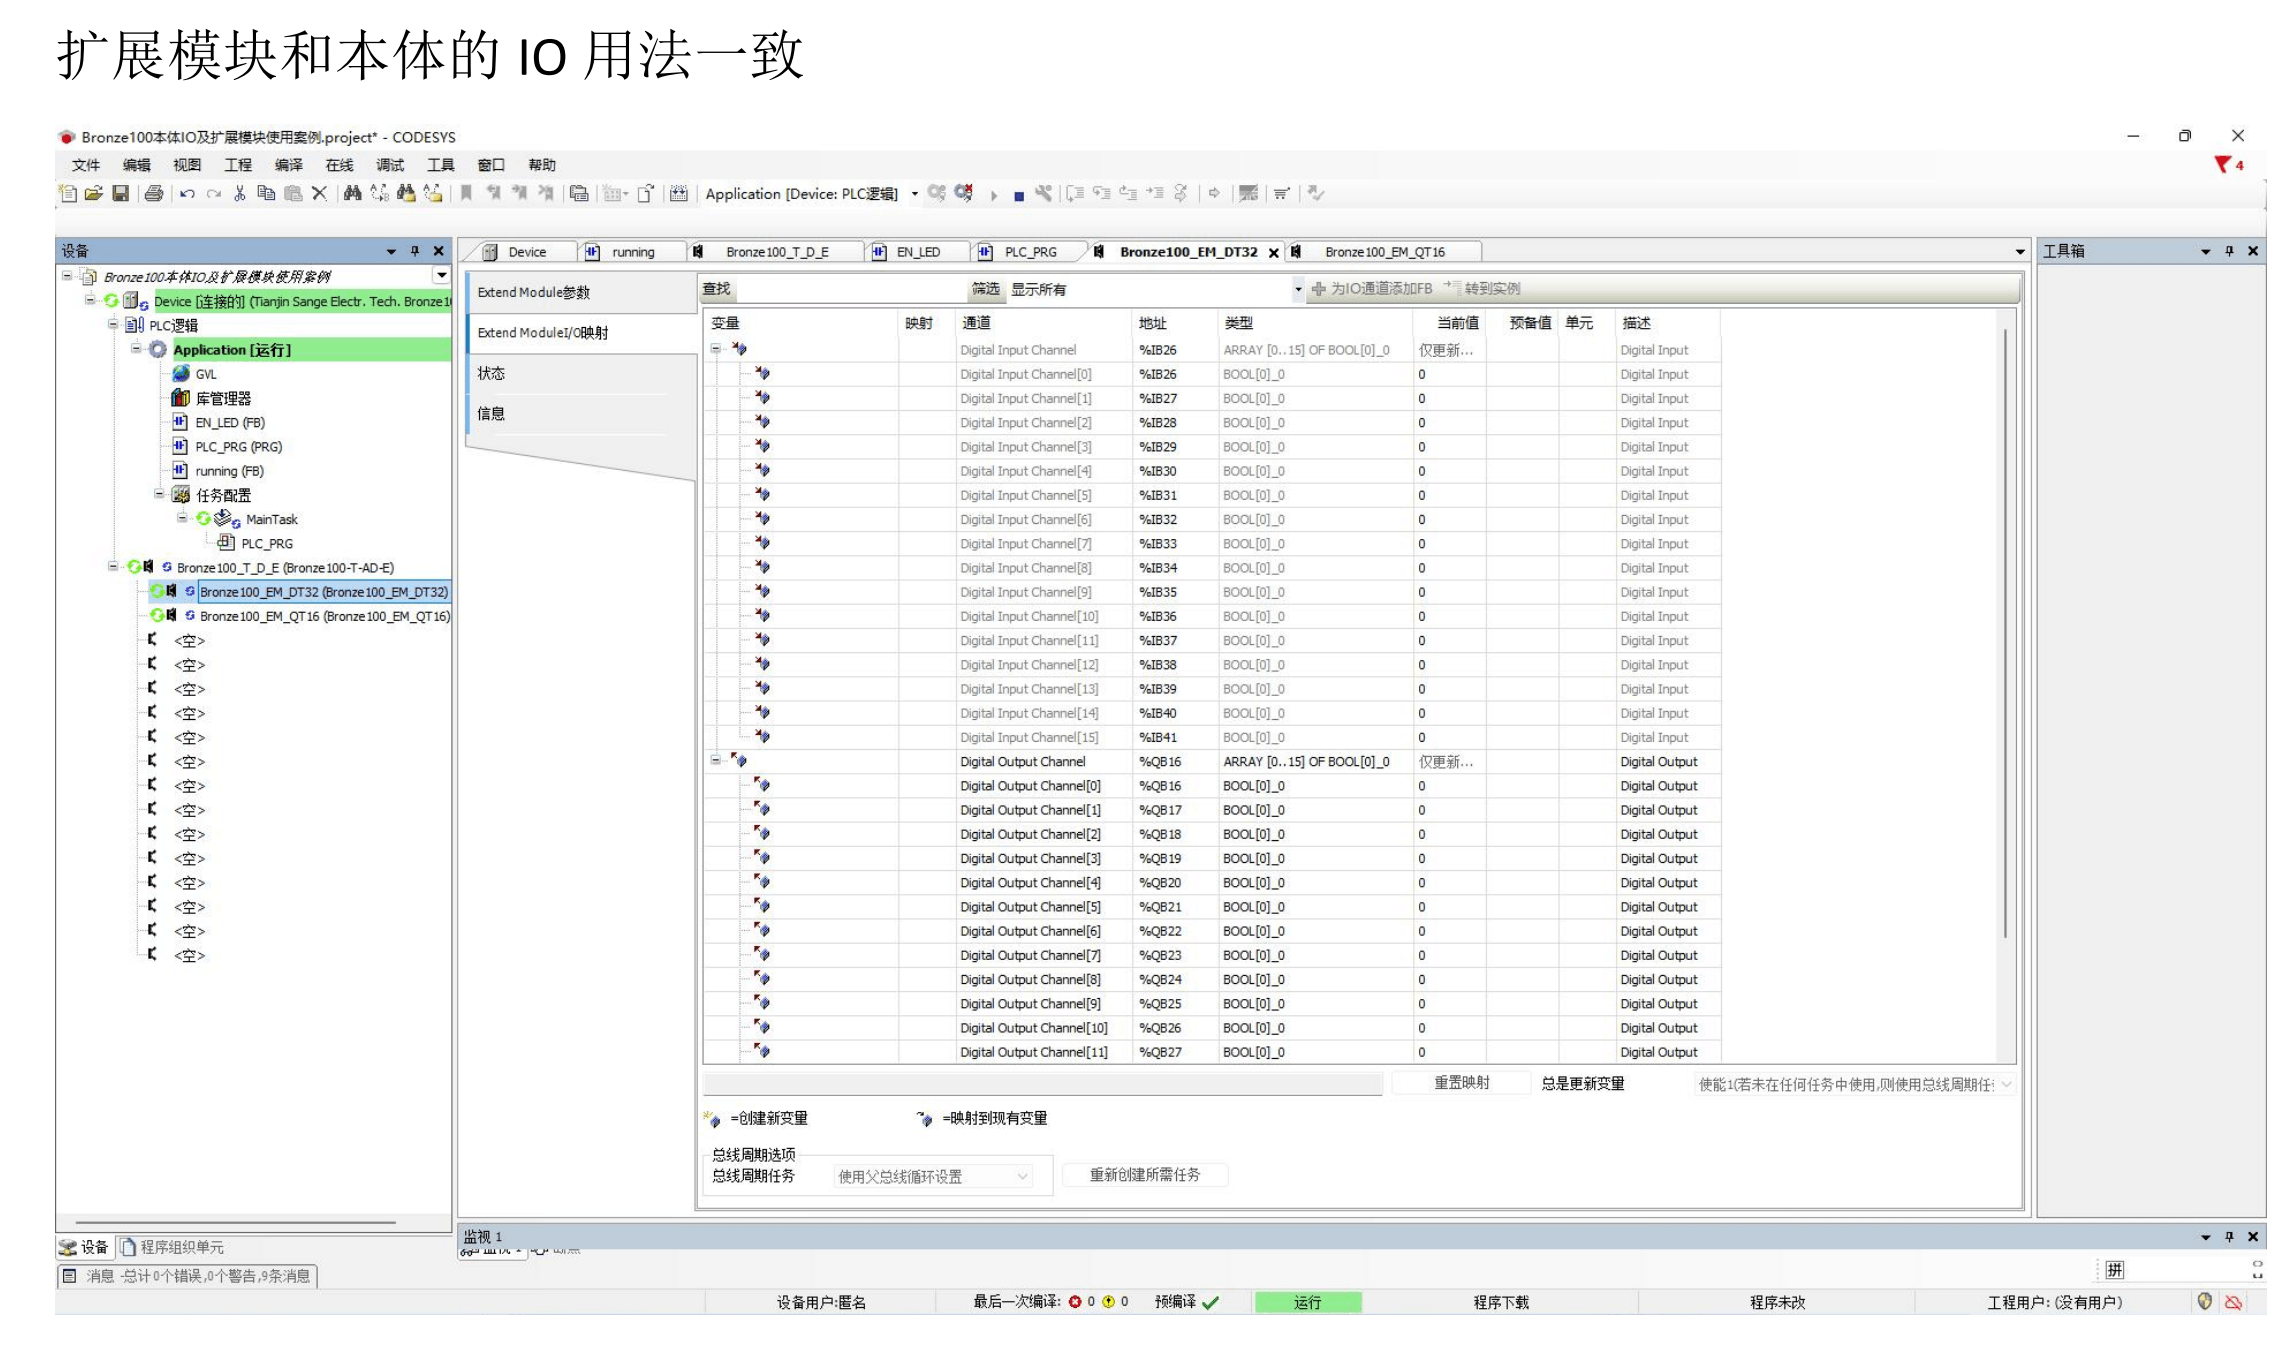2292x1367 pixels.
Task: Click the Cut scissors icon
Action: (x=240, y=194)
